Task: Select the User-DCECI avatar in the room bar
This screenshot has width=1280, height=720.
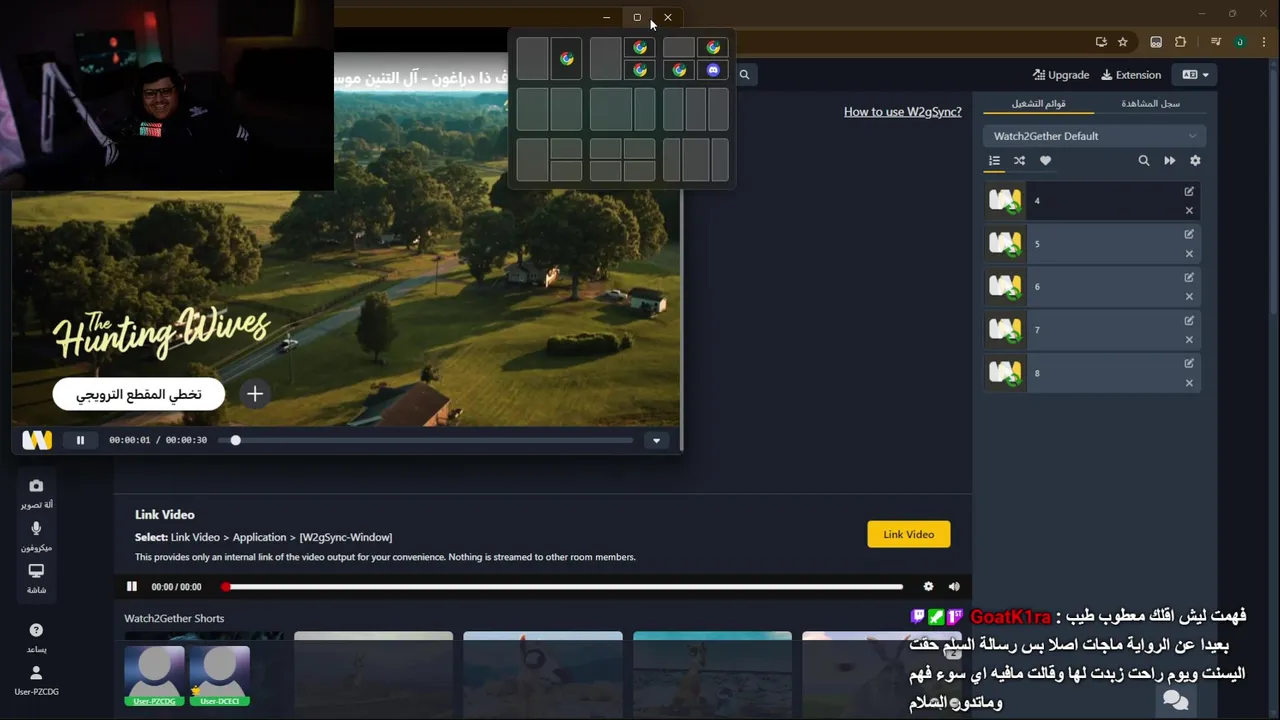Action: click(x=219, y=676)
